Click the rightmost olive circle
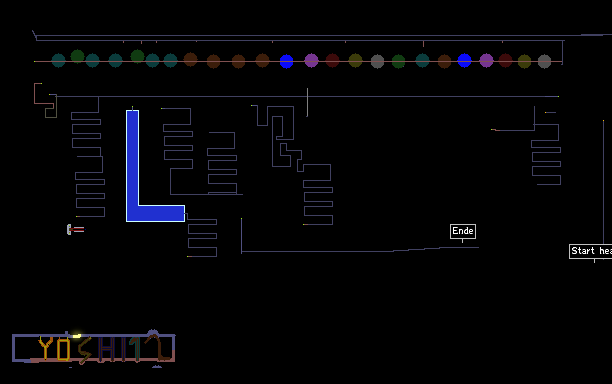 (524, 61)
